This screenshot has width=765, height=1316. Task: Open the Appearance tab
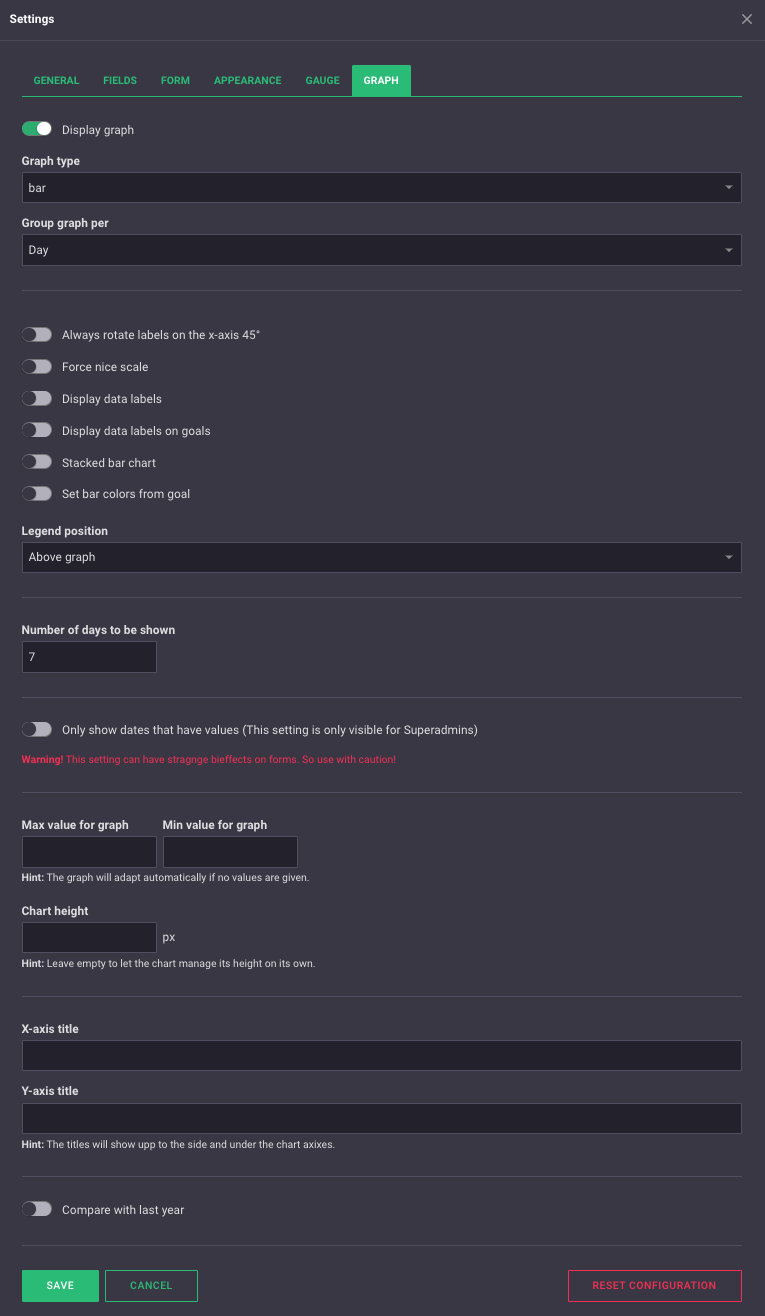pyautogui.click(x=247, y=80)
